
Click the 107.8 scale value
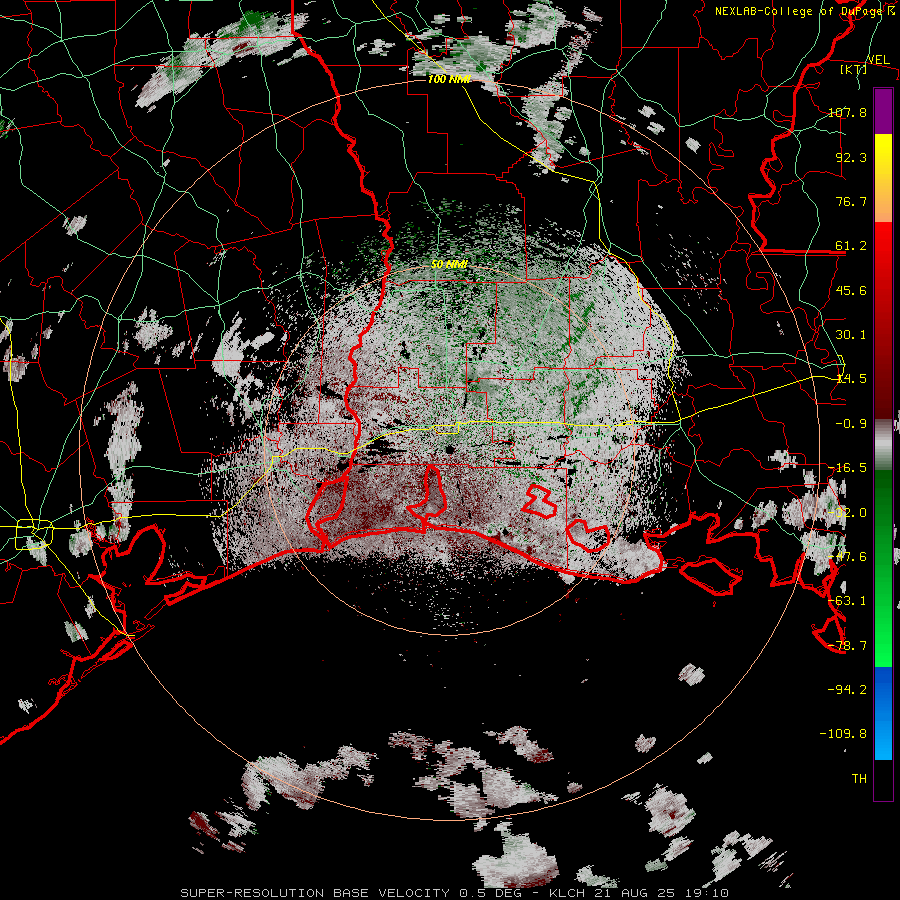(848, 112)
